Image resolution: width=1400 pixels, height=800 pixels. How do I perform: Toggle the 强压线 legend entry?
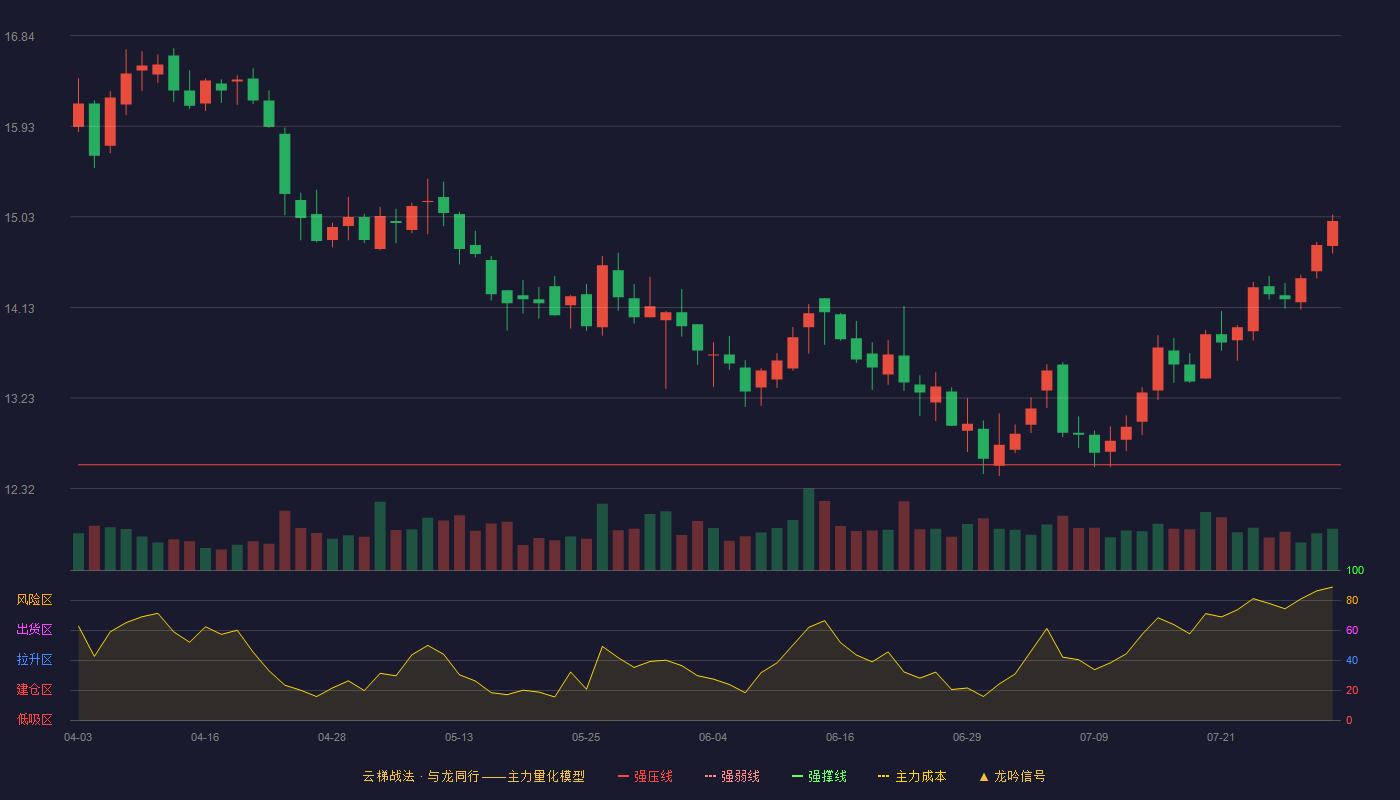pos(645,776)
